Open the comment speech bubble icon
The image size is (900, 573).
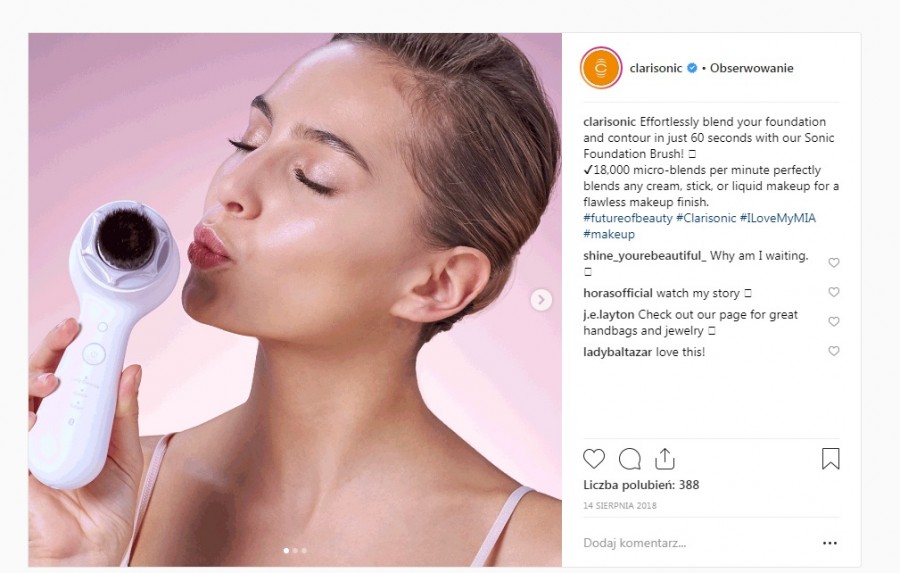pyautogui.click(x=629, y=459)
